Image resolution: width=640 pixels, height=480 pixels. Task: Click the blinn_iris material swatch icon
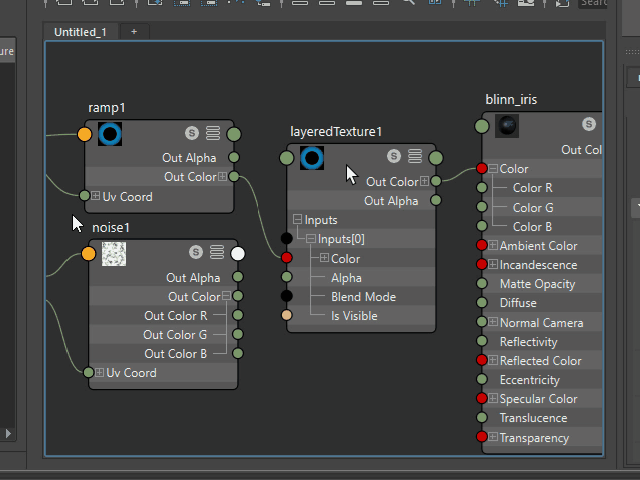(508, 126)
